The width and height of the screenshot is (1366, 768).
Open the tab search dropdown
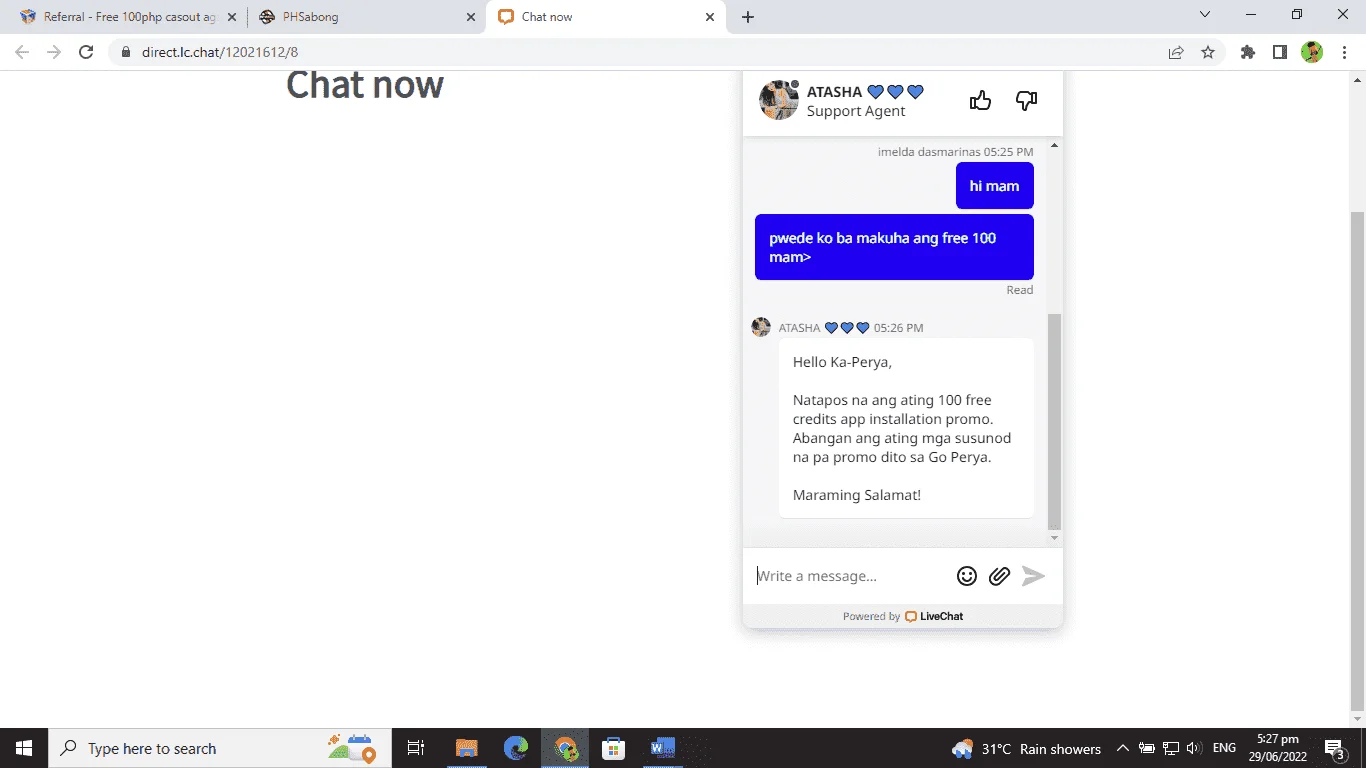(1205, 15)
